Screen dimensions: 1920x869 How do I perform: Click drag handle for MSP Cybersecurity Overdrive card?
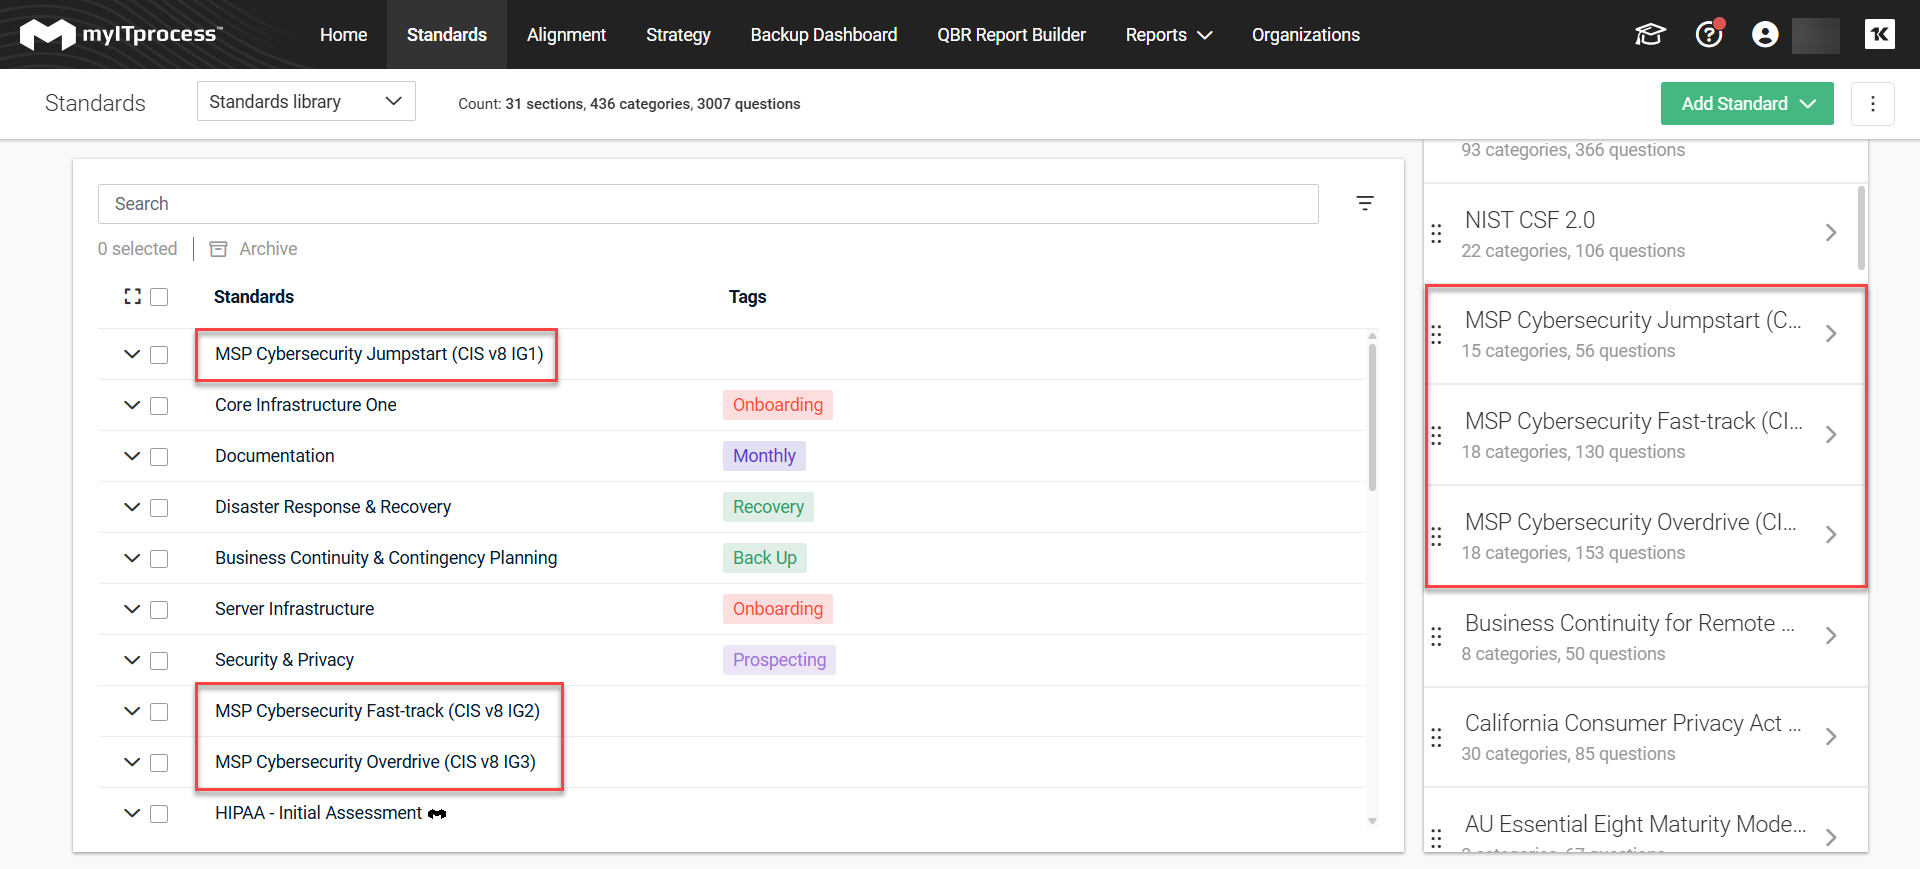(x=1436, y=536)
